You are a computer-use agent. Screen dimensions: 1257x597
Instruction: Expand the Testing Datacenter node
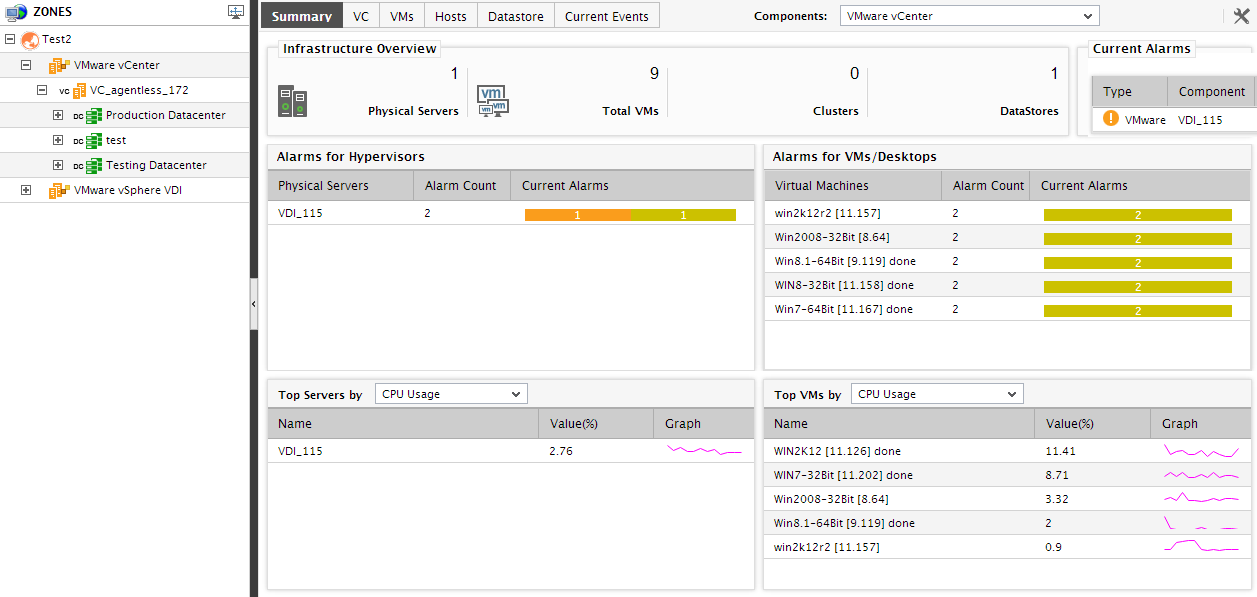(58, 165)
